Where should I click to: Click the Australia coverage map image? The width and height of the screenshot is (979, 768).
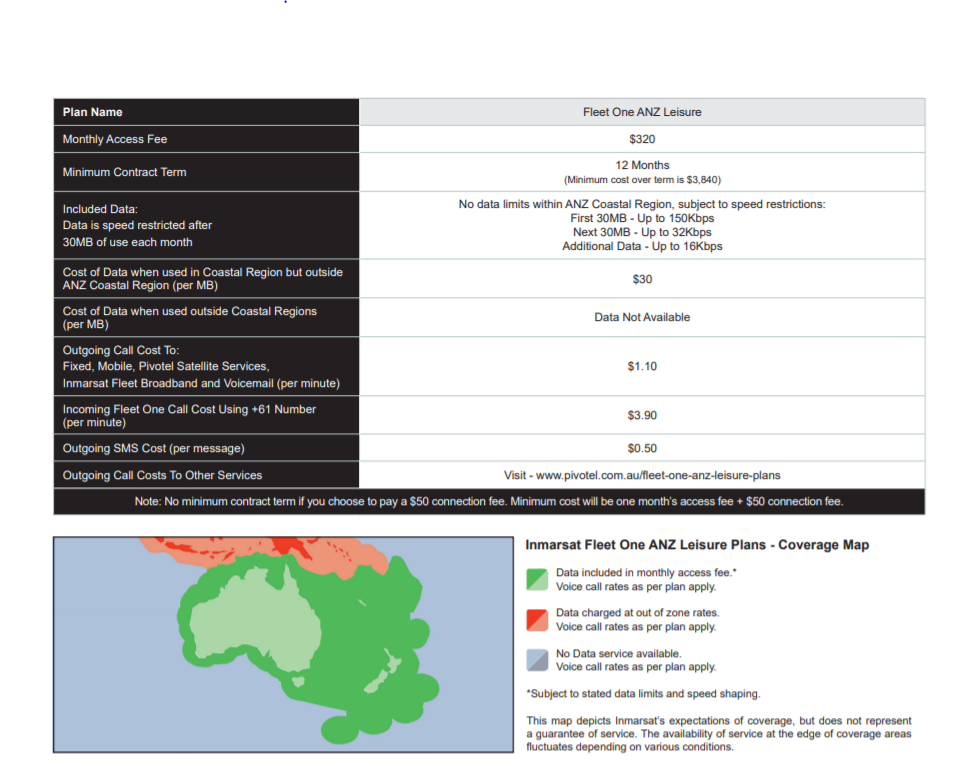(x=283, y=644)
